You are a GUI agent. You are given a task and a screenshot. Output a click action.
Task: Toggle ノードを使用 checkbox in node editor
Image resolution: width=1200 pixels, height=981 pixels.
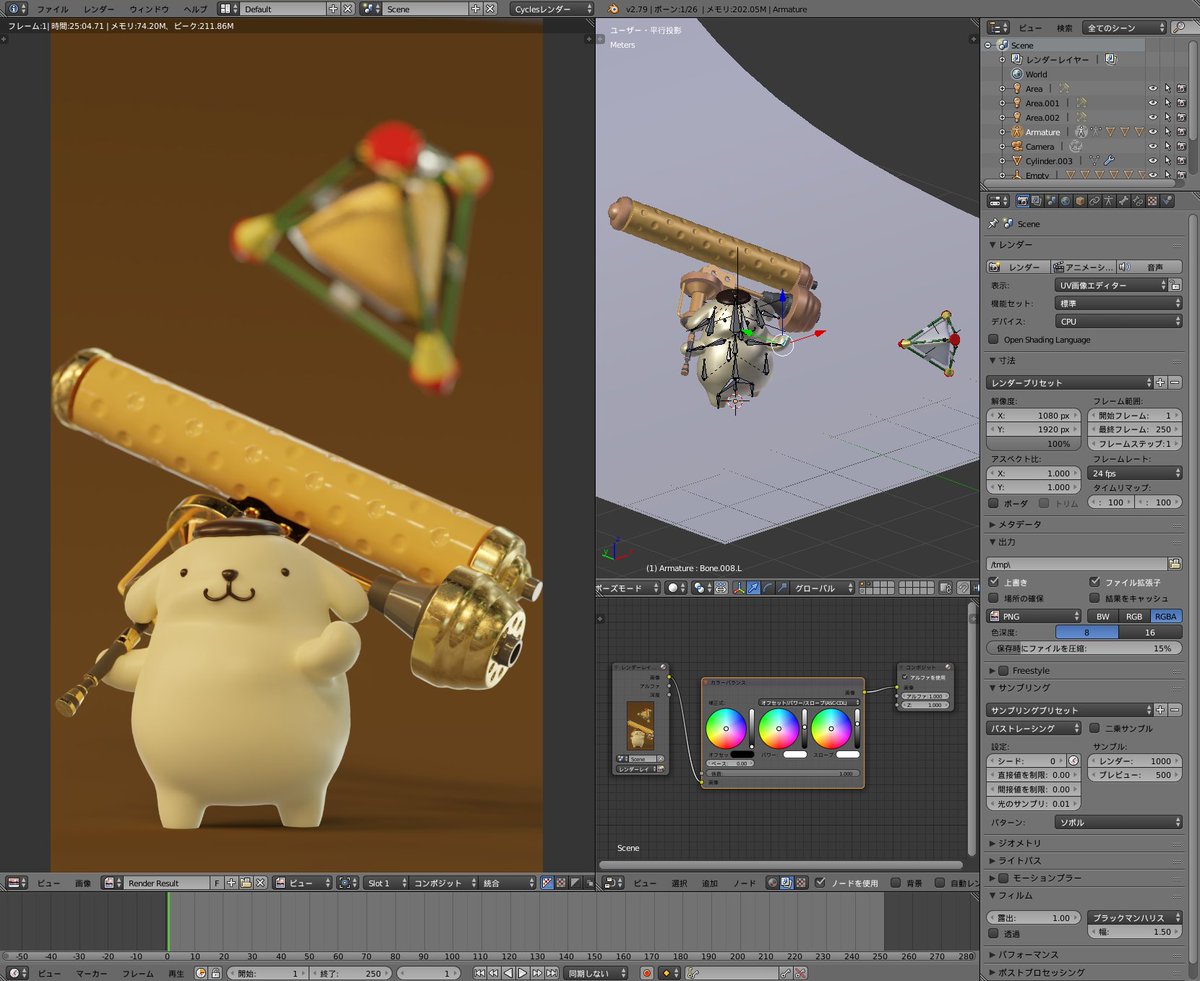[820, 883]
